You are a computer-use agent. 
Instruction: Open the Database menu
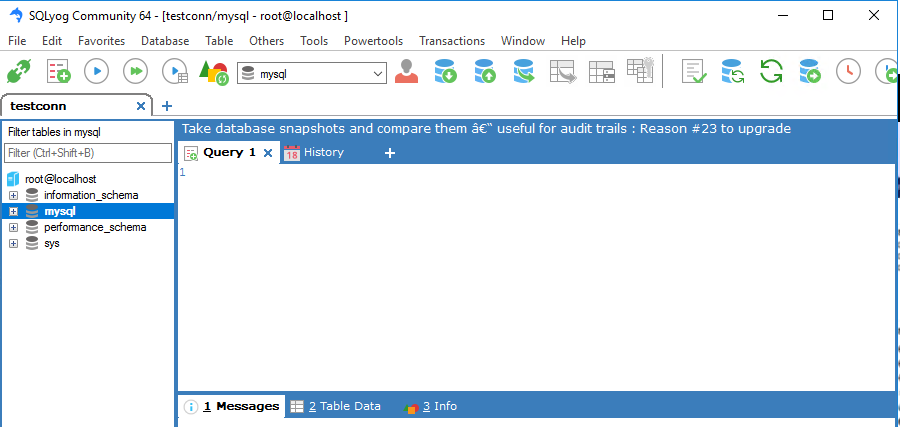click(x=165, y=41)
